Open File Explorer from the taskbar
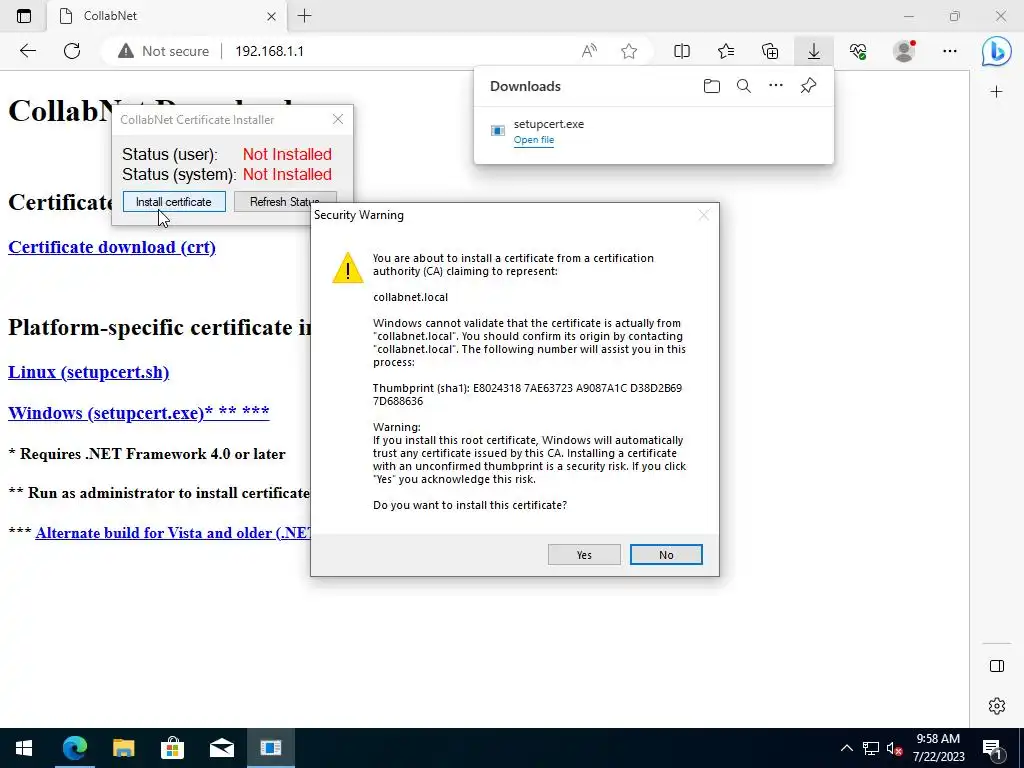 [x=123, y=748]
